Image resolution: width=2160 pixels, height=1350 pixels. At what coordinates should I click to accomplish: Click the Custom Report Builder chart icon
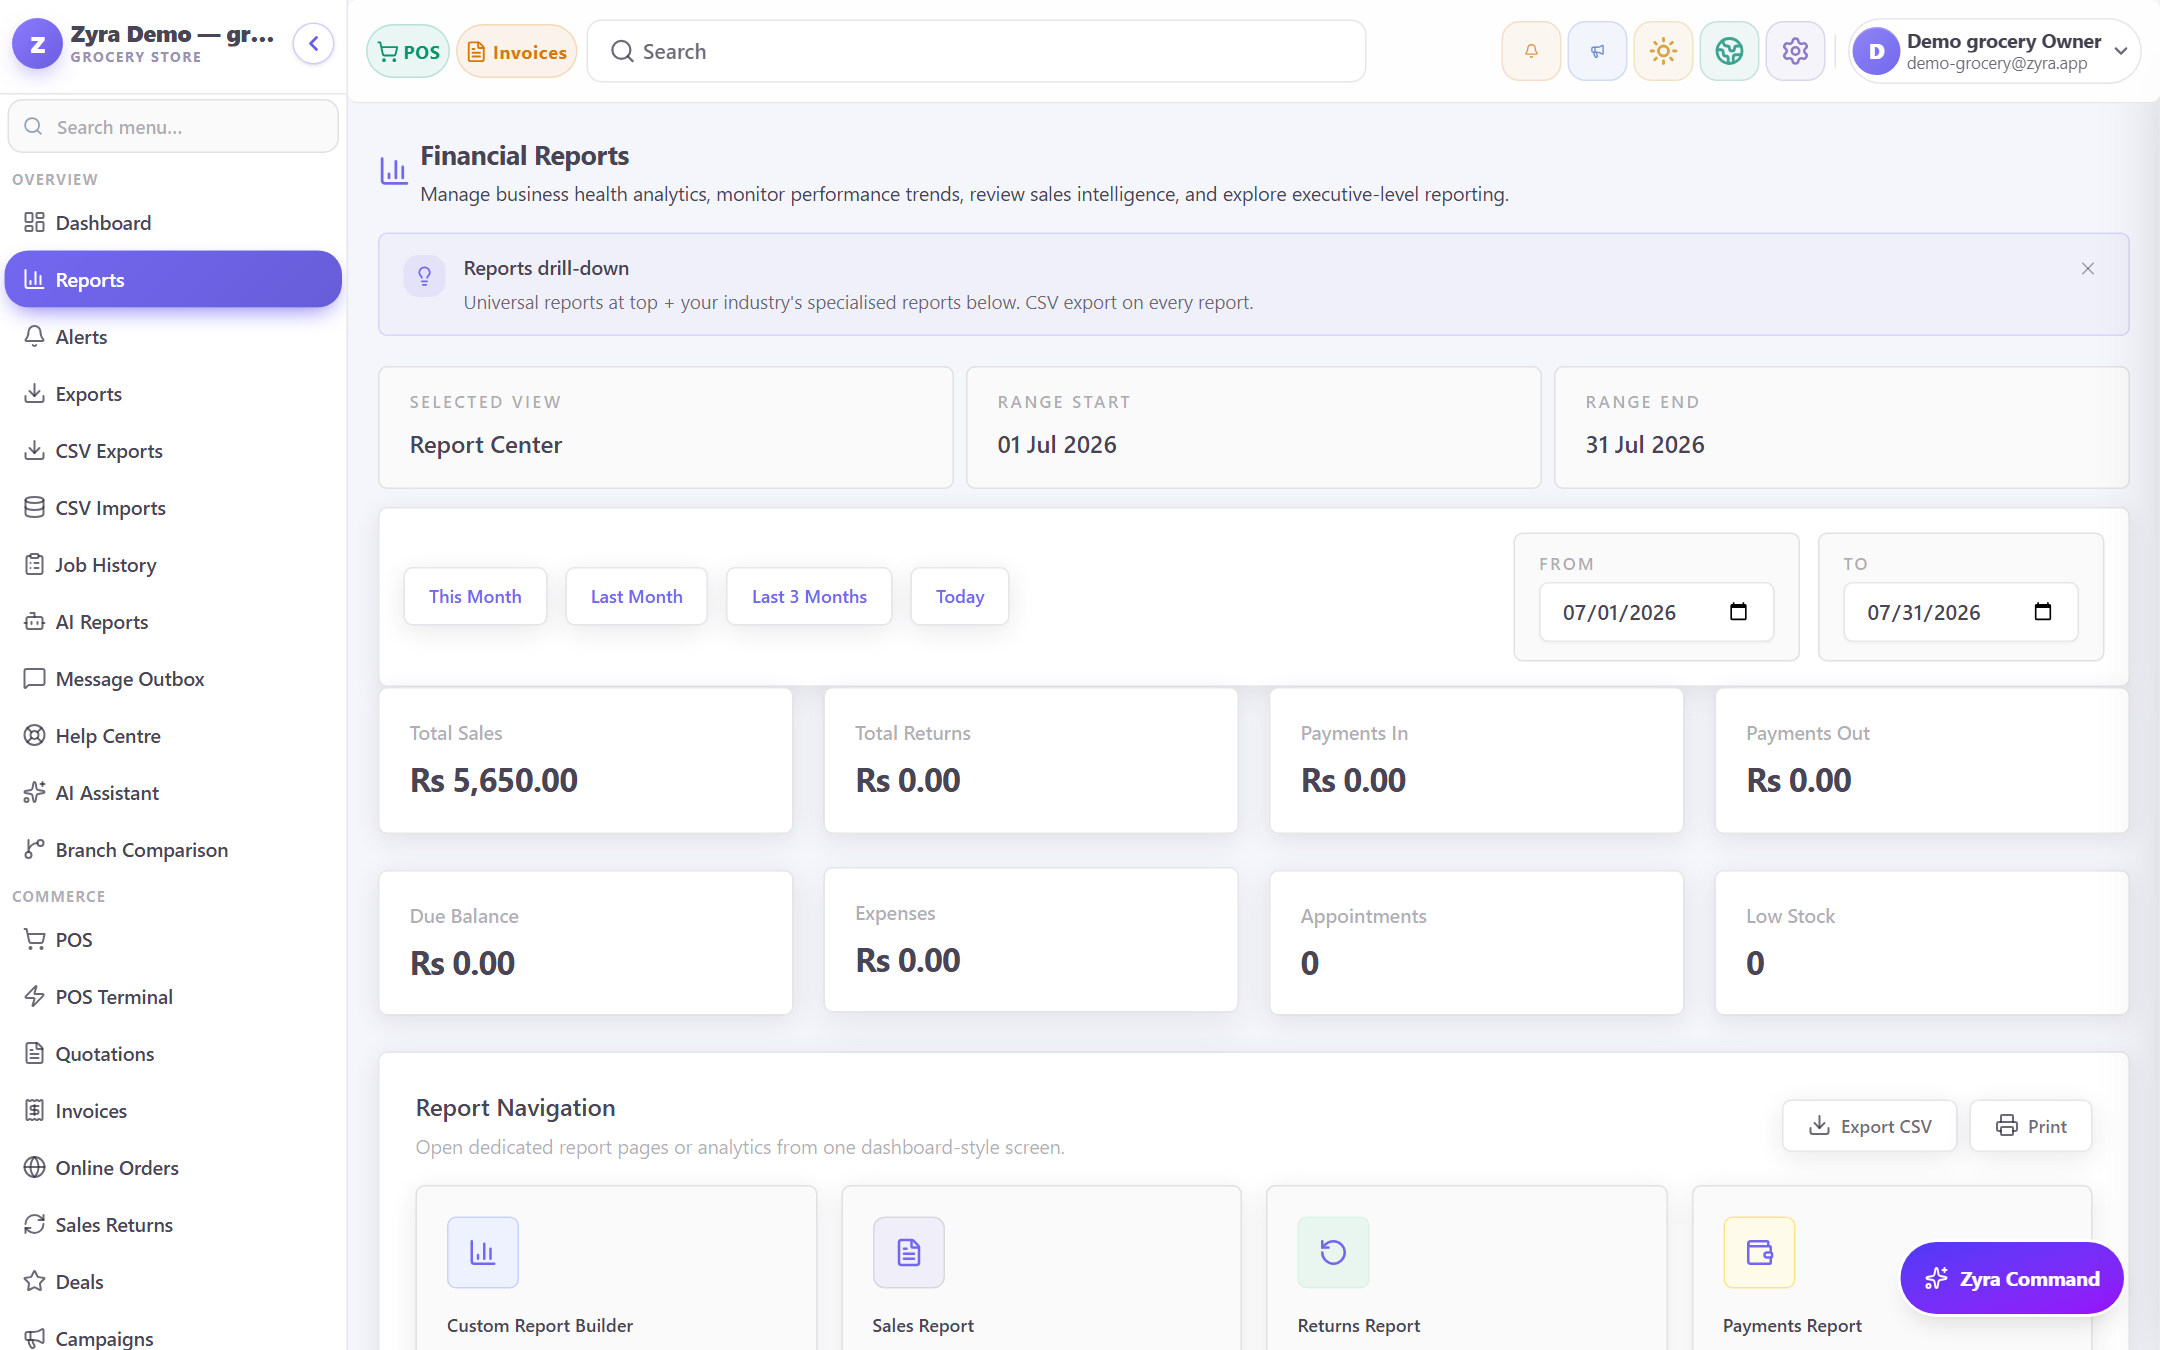[x=483, y=1252]
